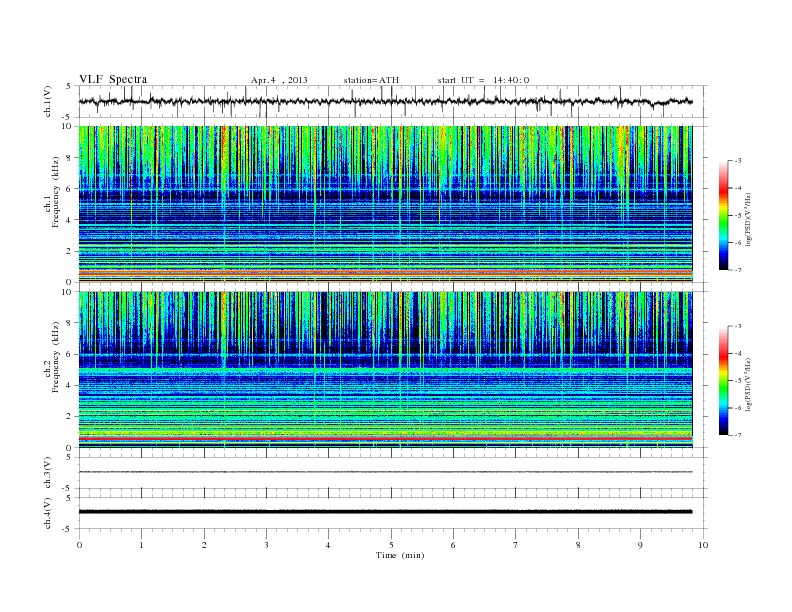Click the ch.4 thick black voltage trace
The image size is (792, 612).
click(385, 512)
